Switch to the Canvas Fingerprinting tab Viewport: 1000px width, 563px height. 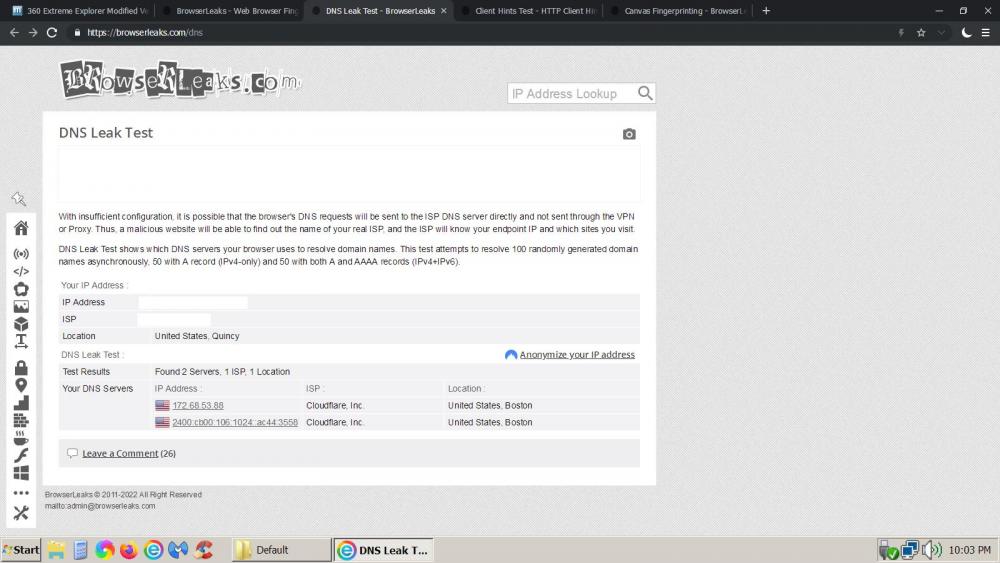(677, 11)
